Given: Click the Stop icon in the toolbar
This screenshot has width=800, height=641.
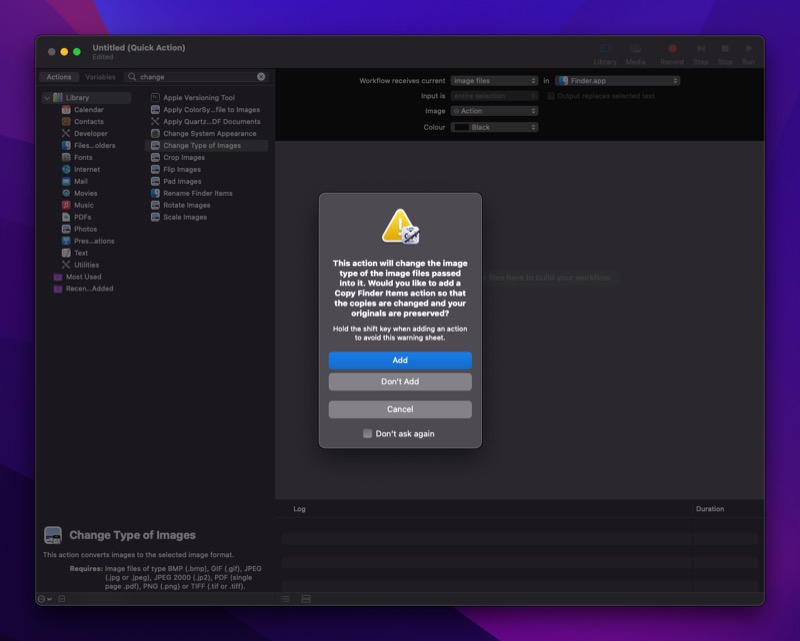Looking at the screenshot, I should click(x=723, y=50).
